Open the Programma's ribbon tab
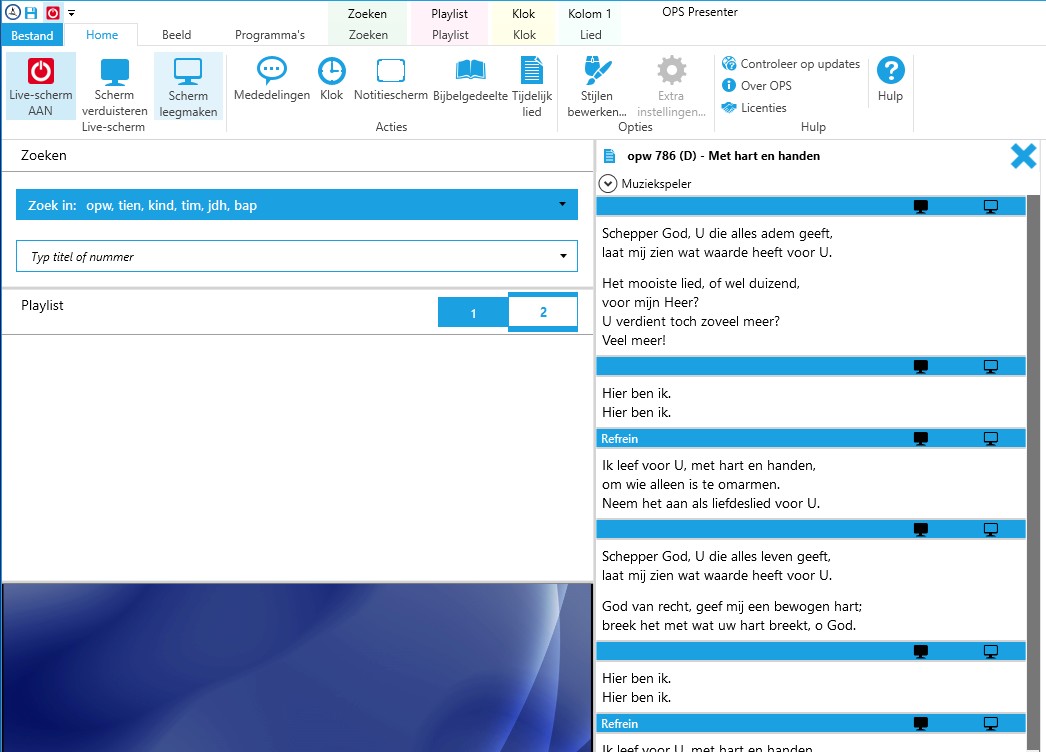This screenshot has height=752, width=1046. (x=270, y=35)
